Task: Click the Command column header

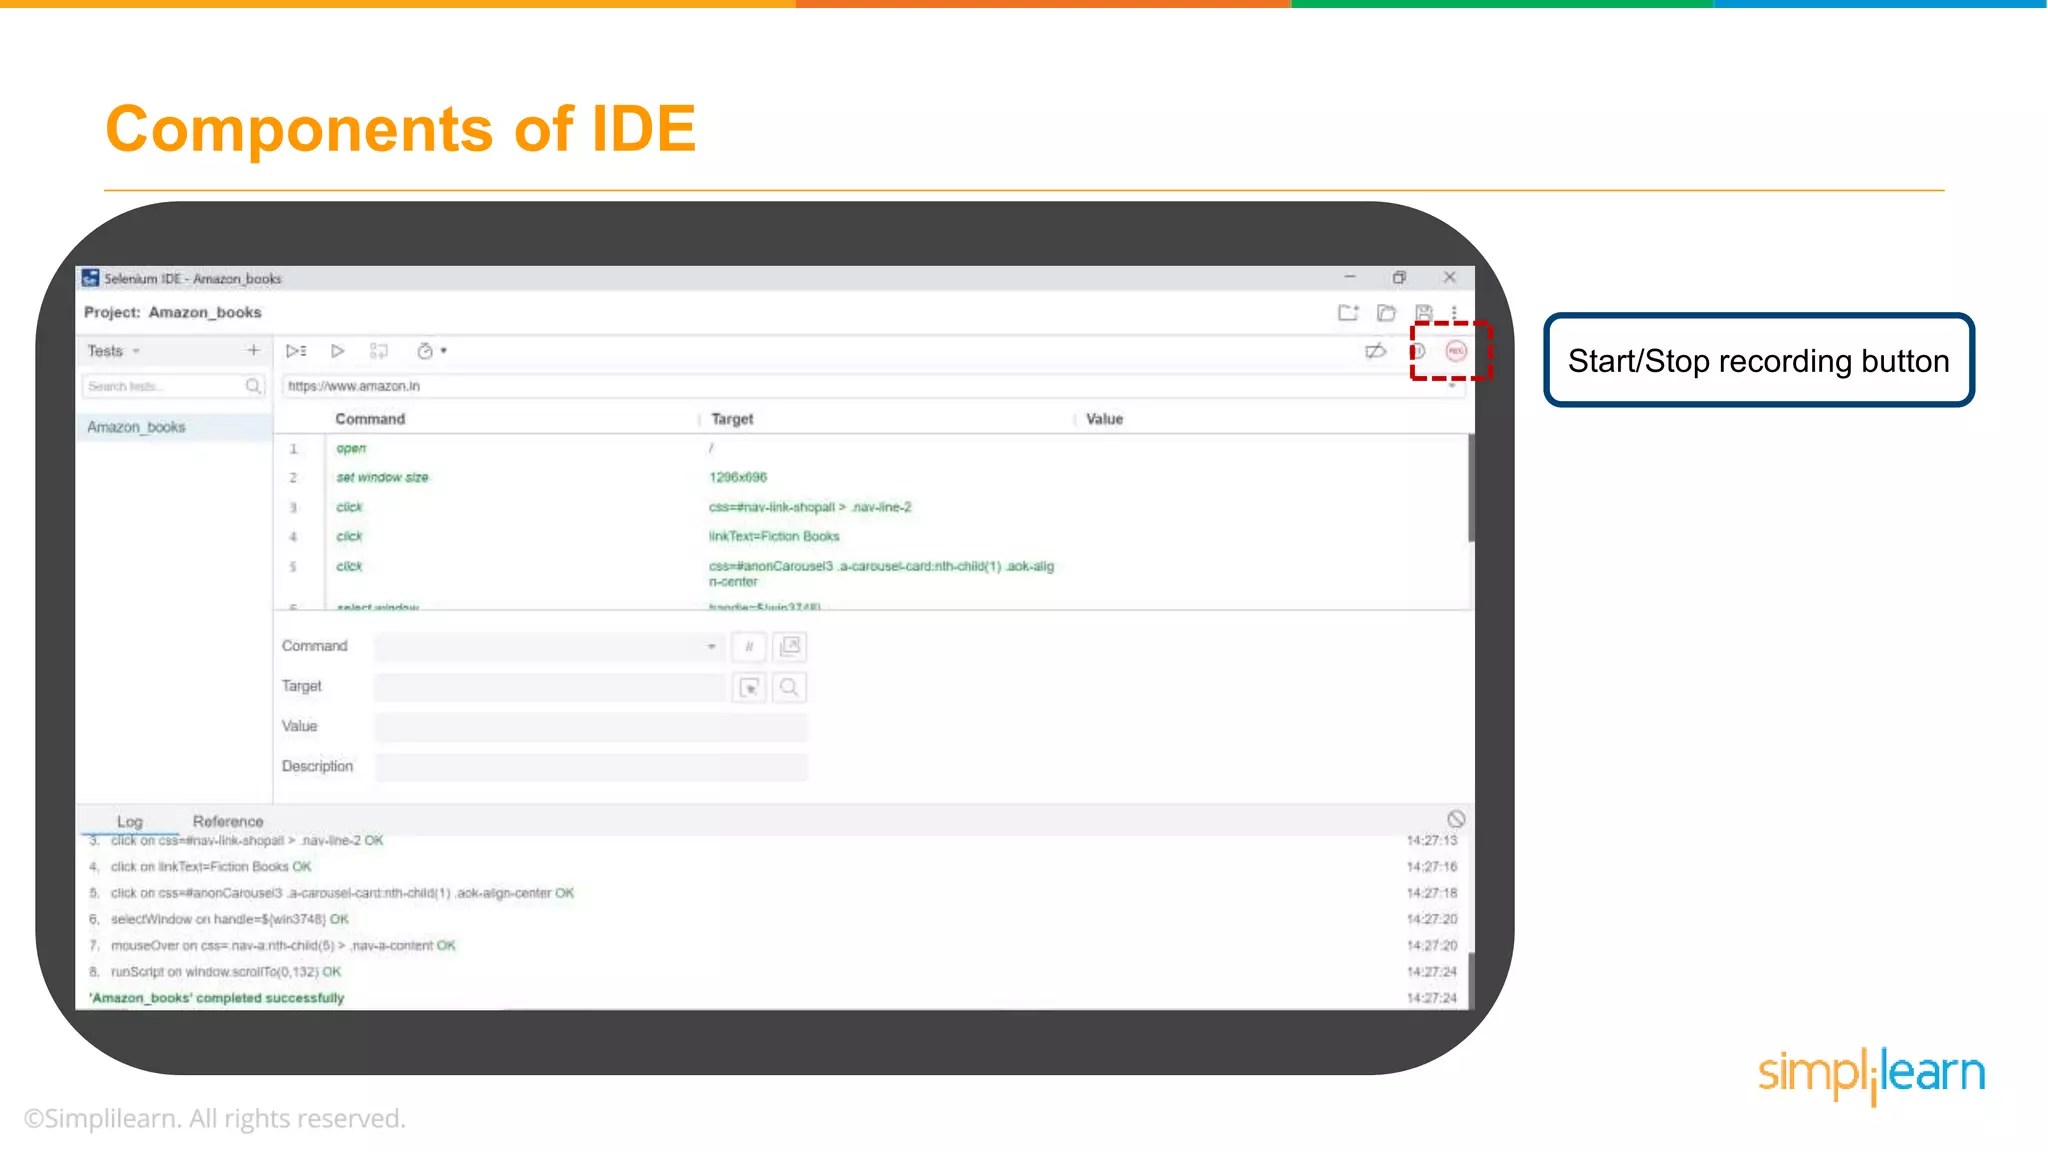Action: [370, 419]
